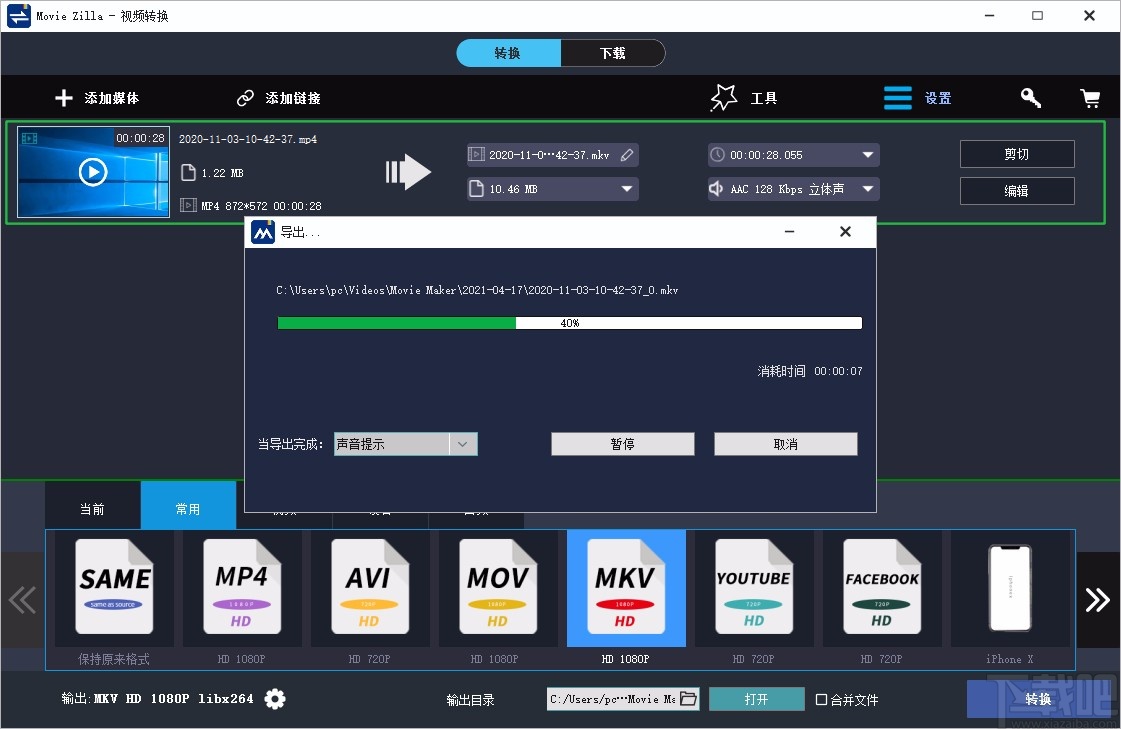Open 设置 via the hamburger menu icon

tap(897, 97)
